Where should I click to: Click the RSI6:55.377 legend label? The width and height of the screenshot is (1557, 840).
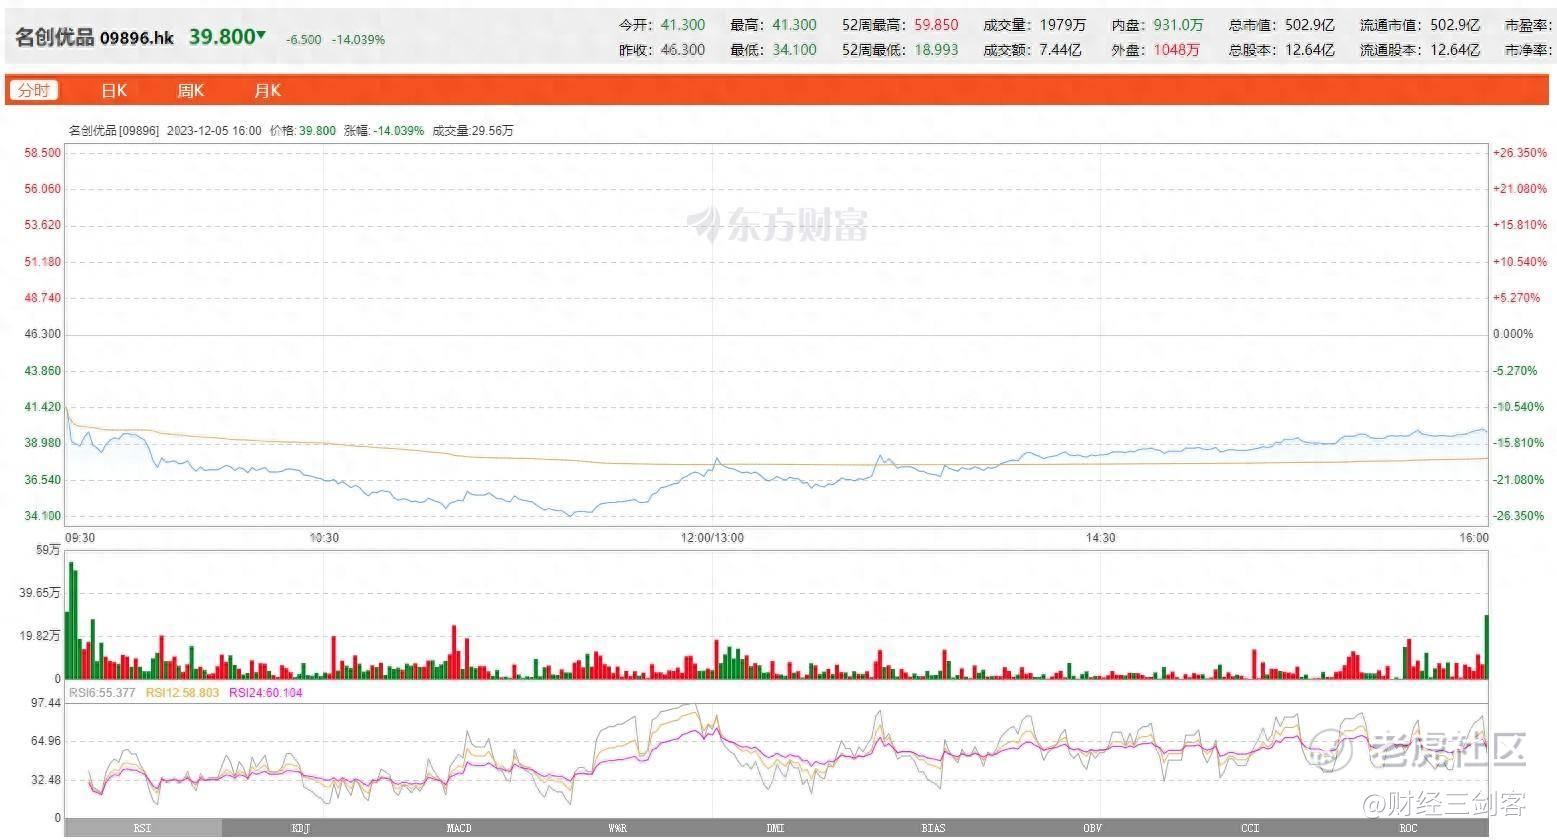click(x=102, y=692)
